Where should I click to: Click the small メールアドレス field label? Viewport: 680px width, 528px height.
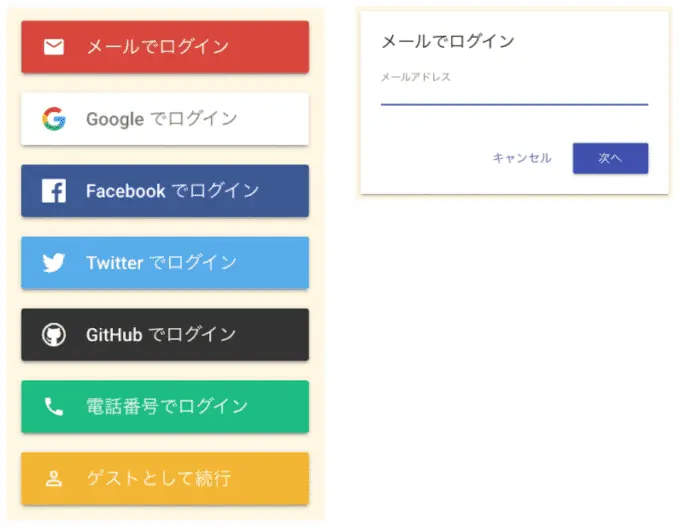point(416,77)
